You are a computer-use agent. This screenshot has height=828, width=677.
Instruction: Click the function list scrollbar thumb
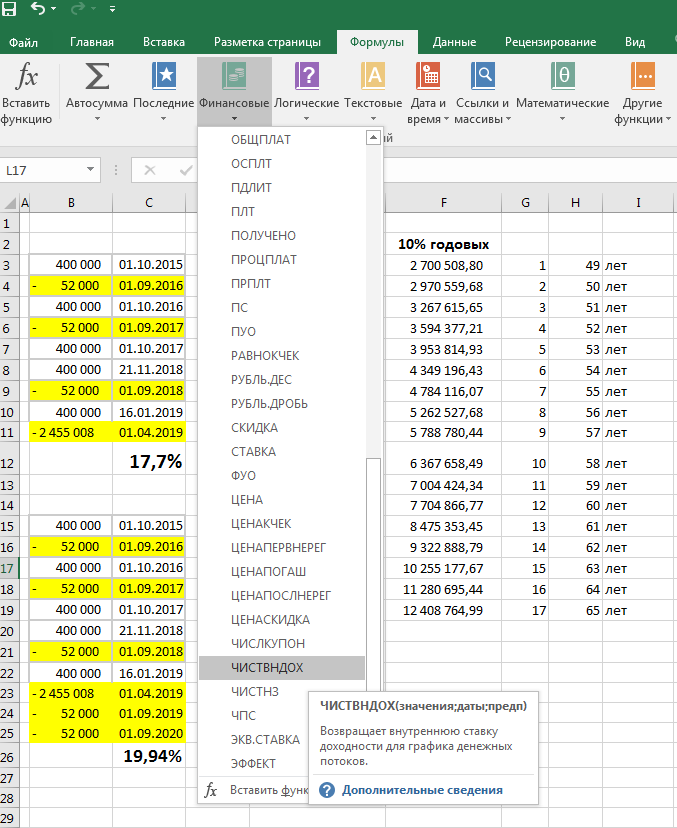373,573
